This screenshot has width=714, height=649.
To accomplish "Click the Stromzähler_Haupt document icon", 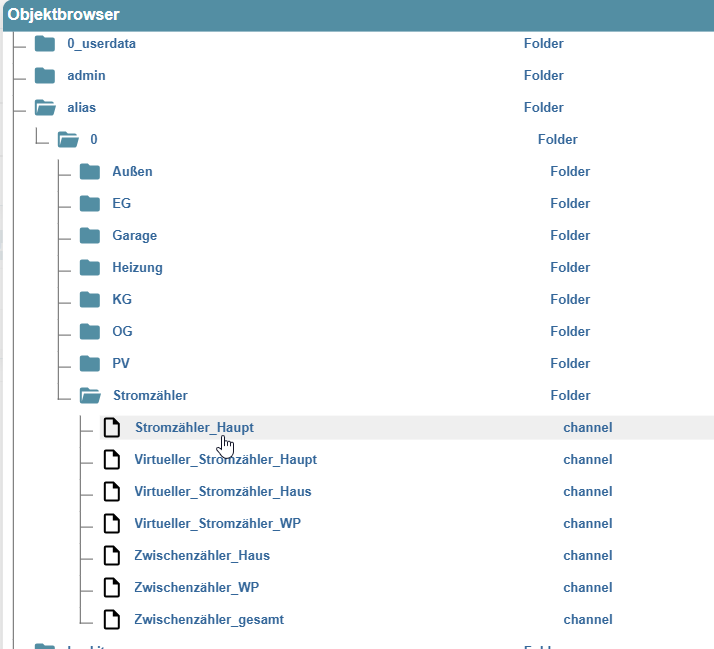I will [x=113, y=428].
